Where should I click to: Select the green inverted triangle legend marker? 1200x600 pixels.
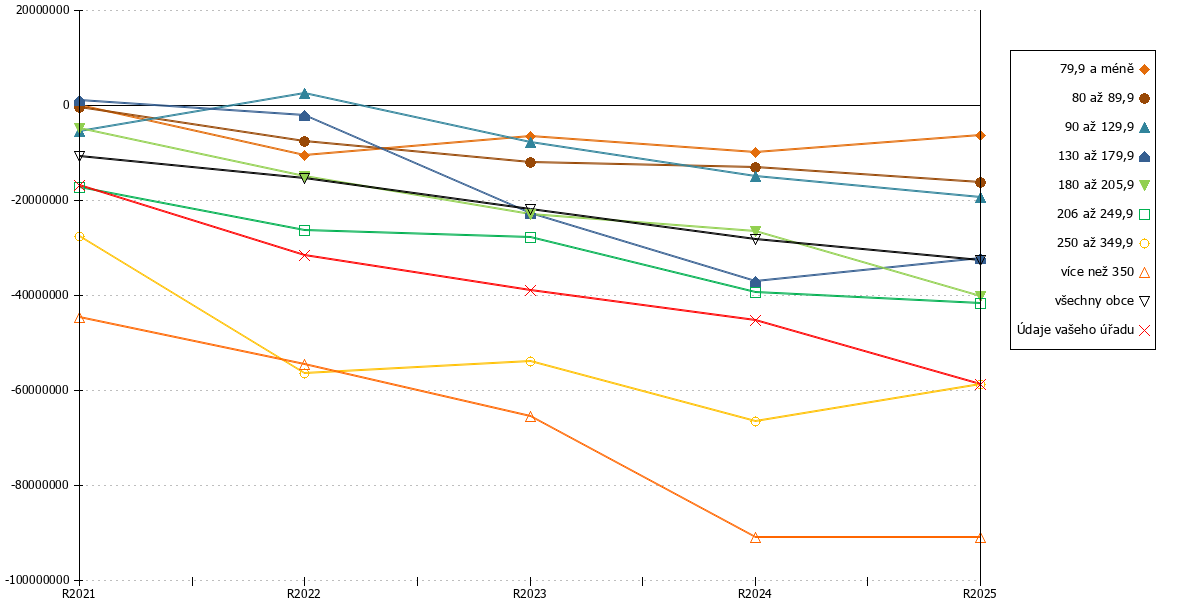point(1144,185)
